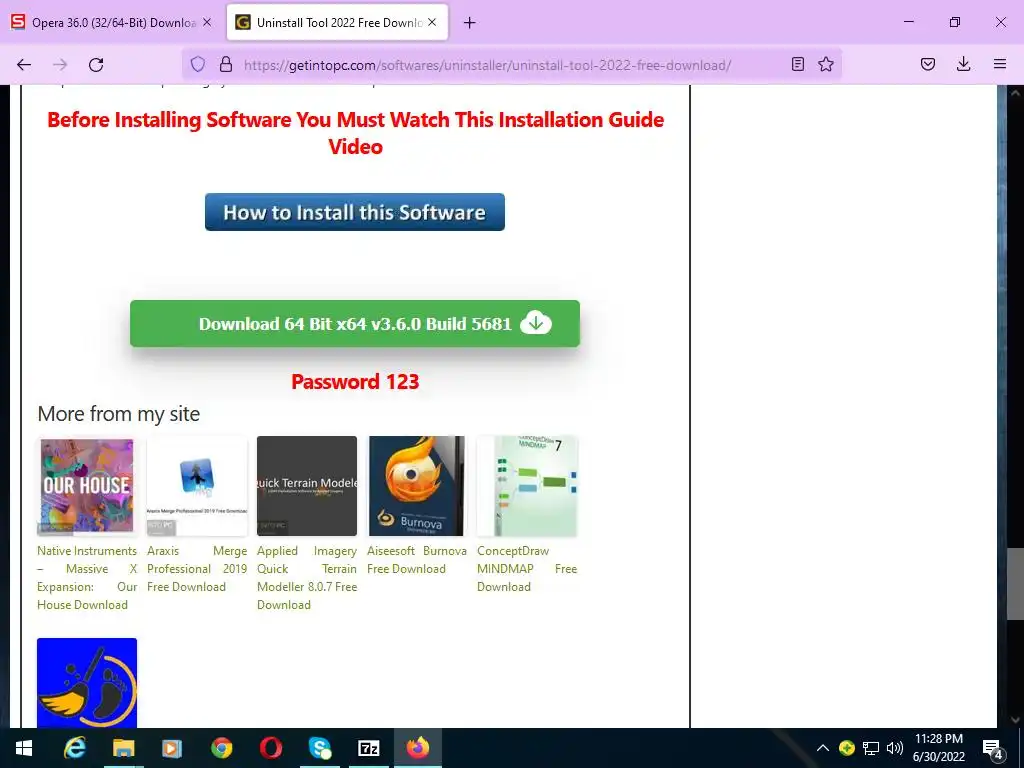Image resolution: width=1024 pixels, height=768 pixels.
Task: Click the page vertical scrollbar thumb
Action: pos(1015,583)
